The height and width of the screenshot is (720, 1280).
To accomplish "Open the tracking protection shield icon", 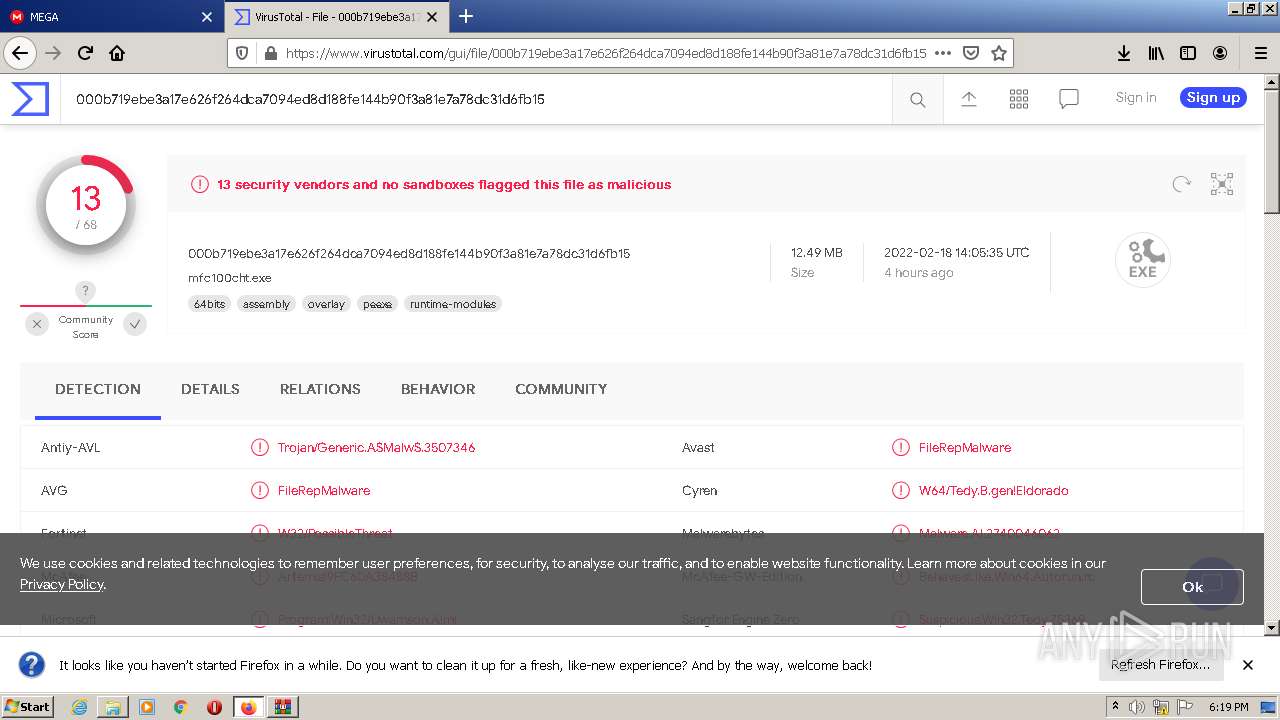I will (242, 53).
